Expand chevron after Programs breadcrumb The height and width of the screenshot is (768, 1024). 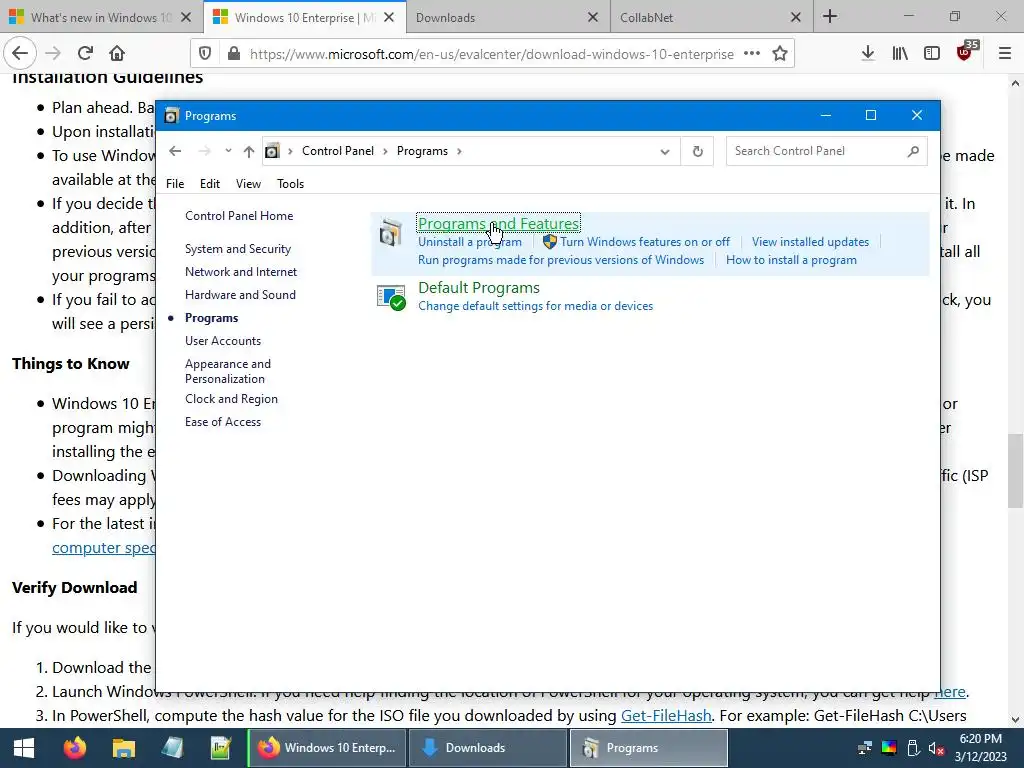pyautogui.click(x=460, y=152)
